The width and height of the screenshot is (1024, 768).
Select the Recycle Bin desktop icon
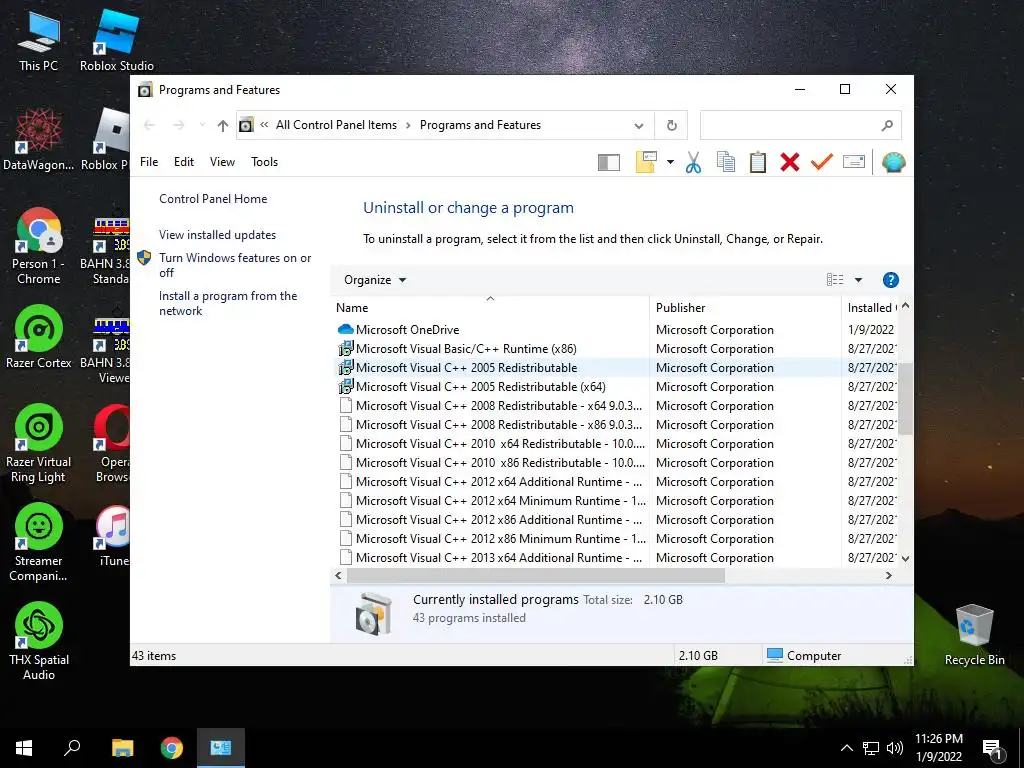point(974,635)
